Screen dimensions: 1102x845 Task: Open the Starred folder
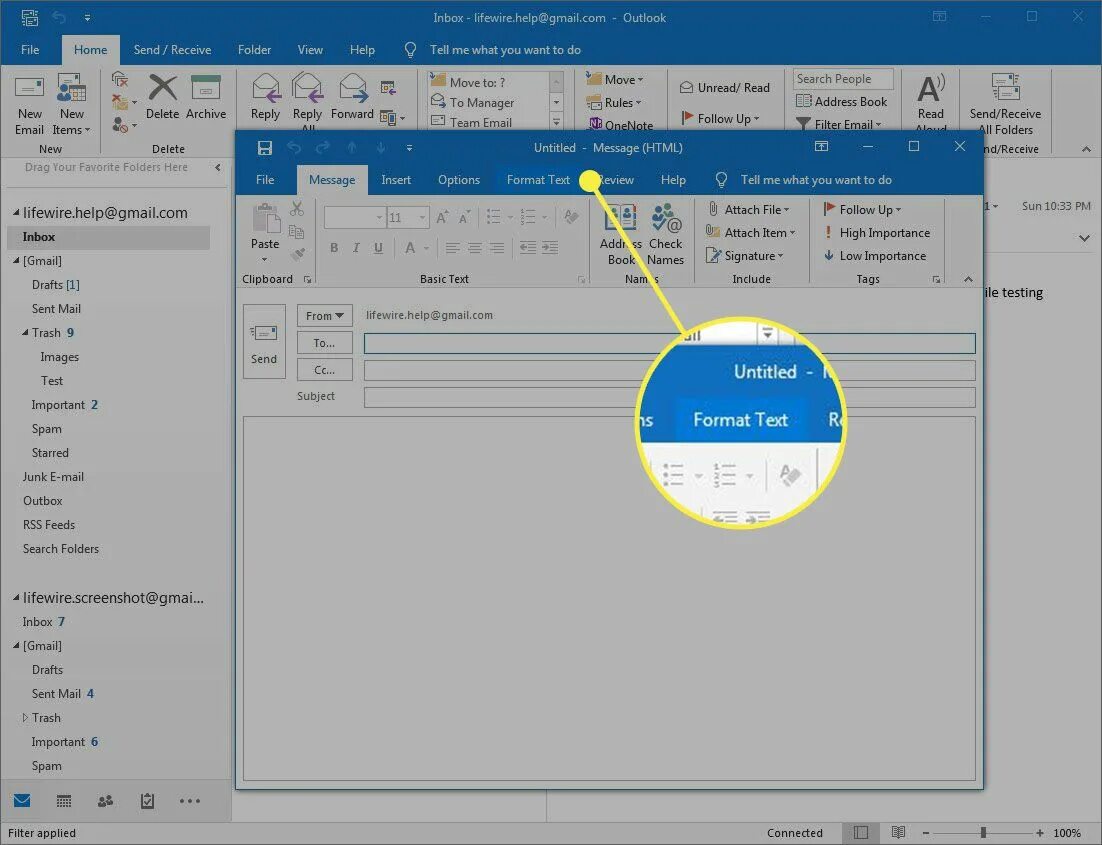pos(50,453)
